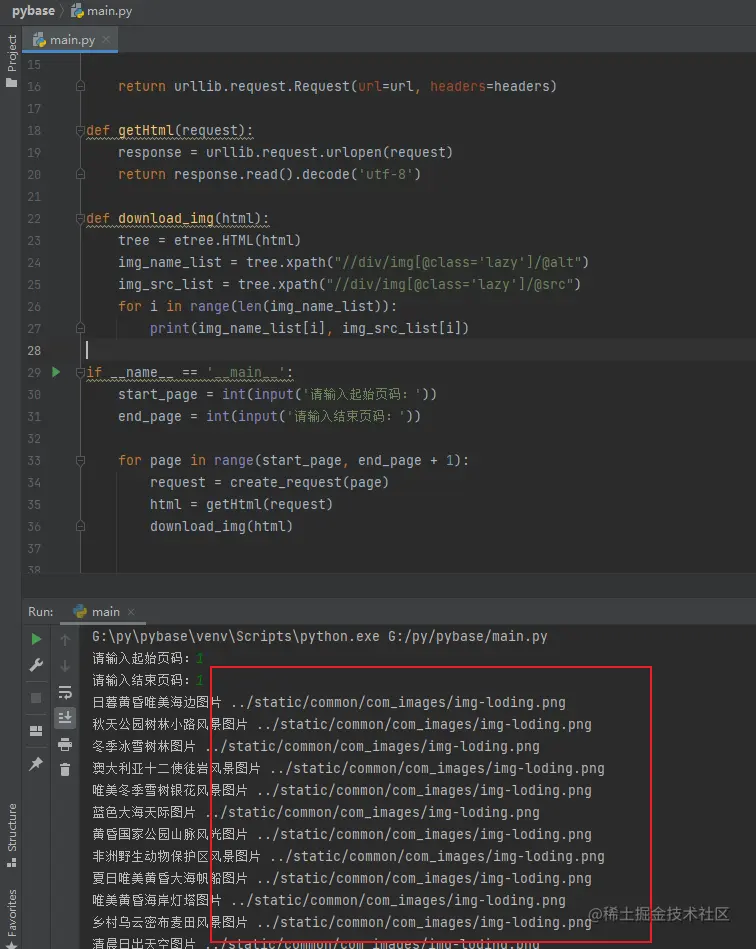
Task: Click line number 33 in the gutter
Action: click(x=34, y=461)
